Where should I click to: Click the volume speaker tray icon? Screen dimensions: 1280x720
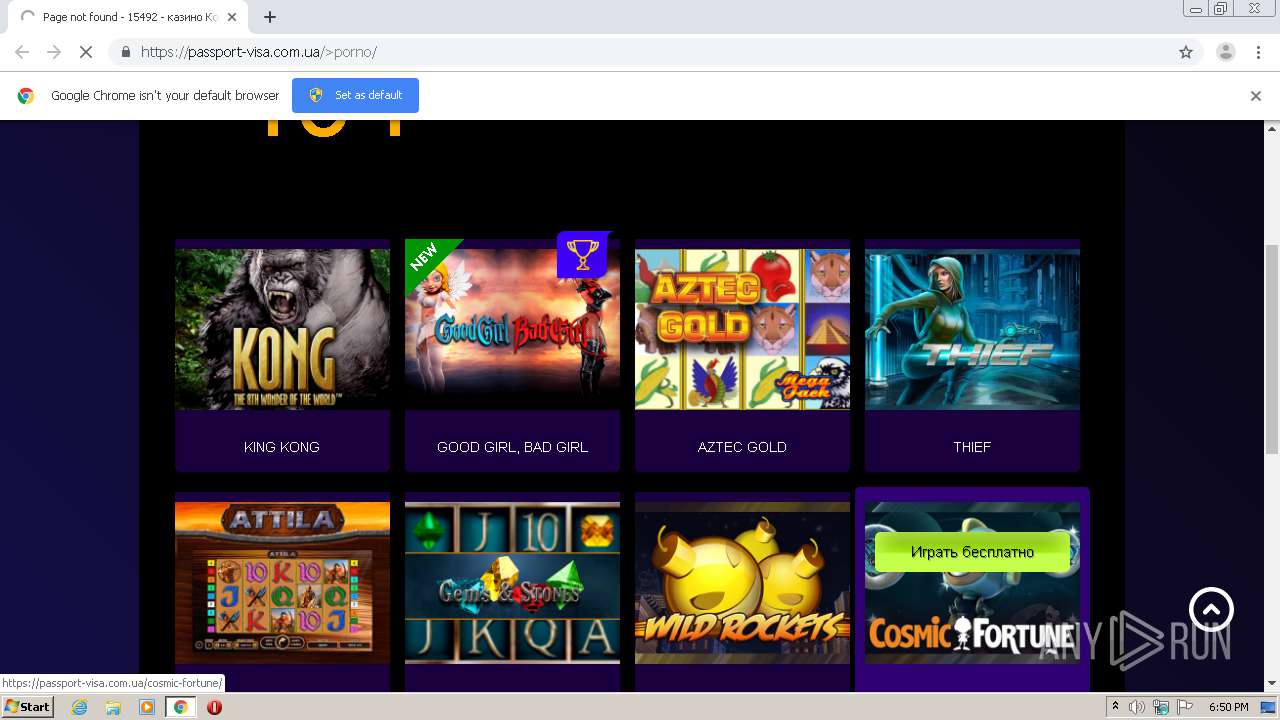point(1137,707)
